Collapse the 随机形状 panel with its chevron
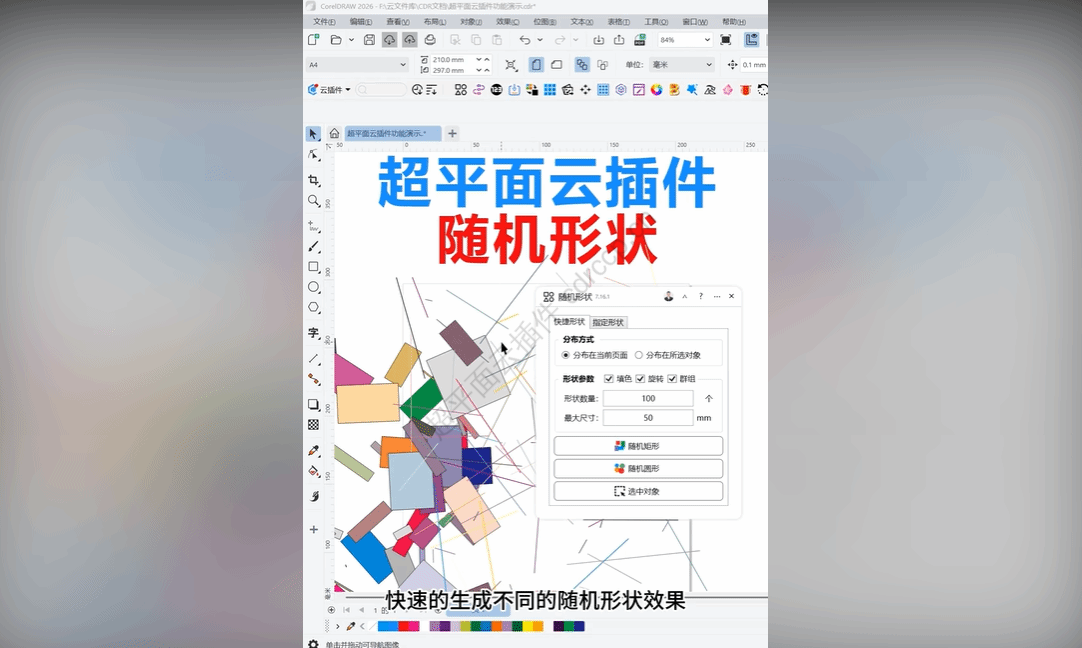The width and height of the screenshot is (1082, 648). tap(685, 297)
